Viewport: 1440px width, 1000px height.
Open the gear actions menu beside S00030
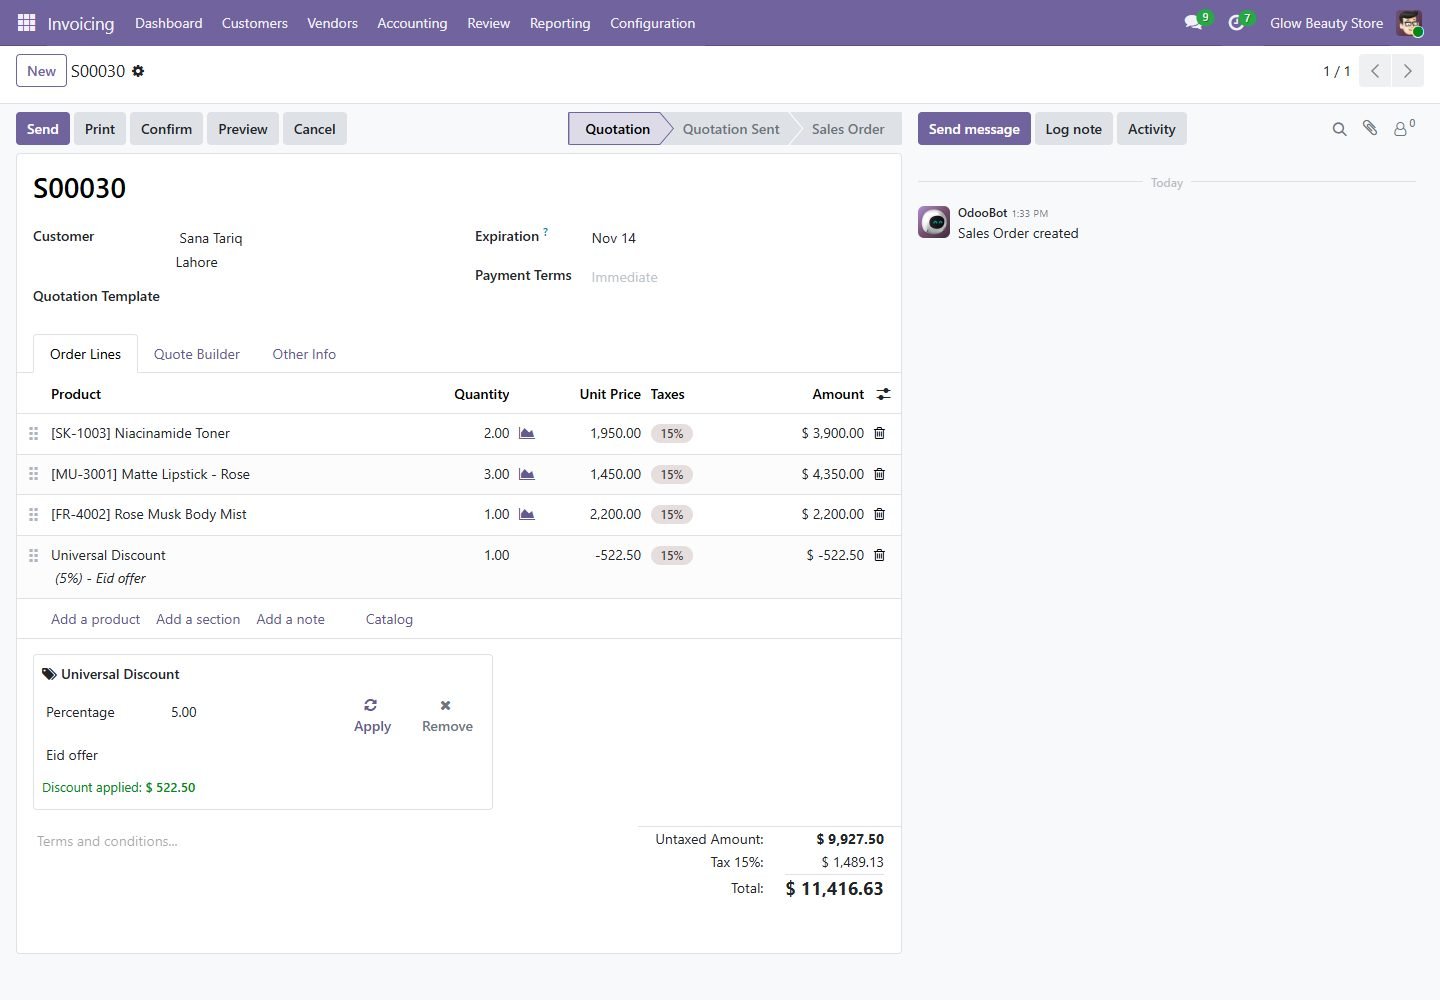138,71
